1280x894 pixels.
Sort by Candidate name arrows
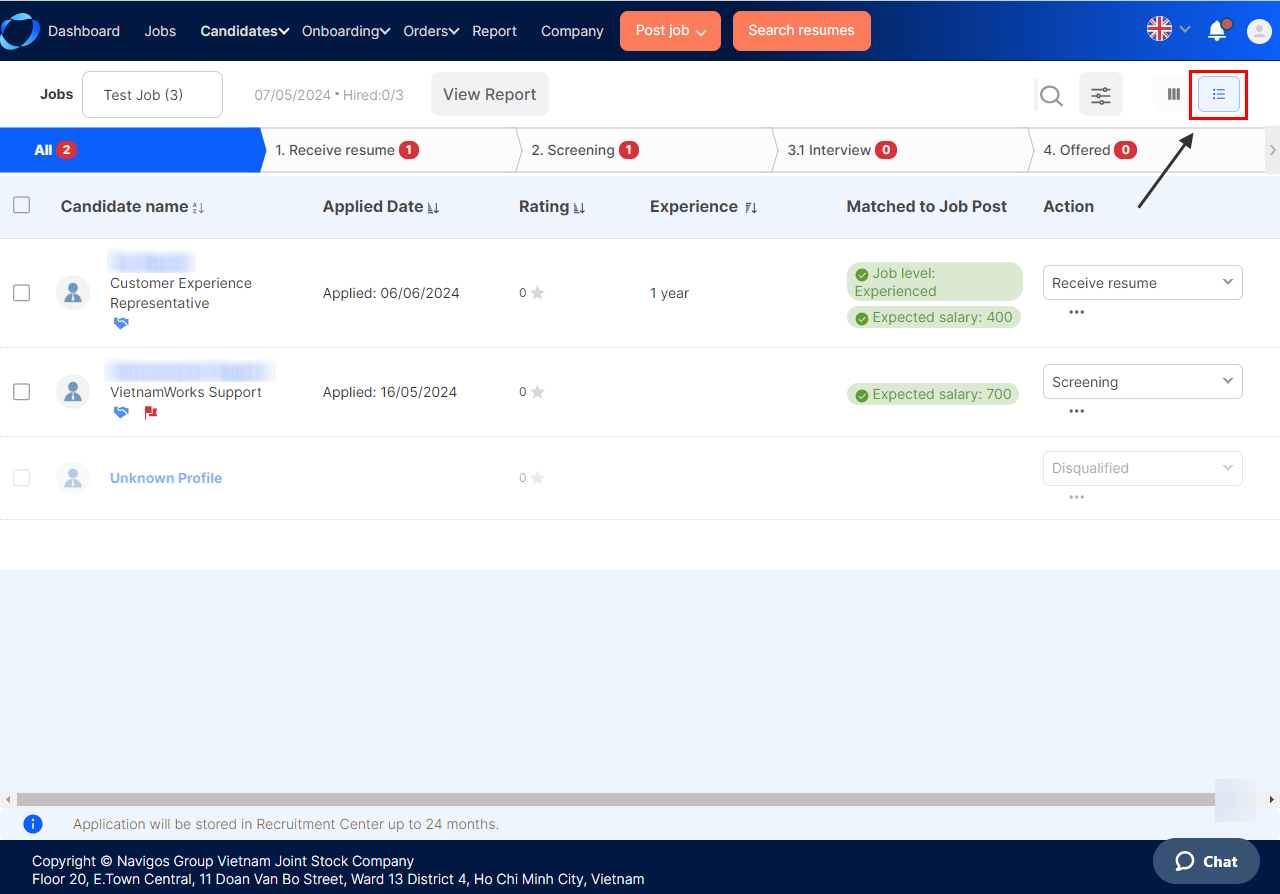click(198, 207)
